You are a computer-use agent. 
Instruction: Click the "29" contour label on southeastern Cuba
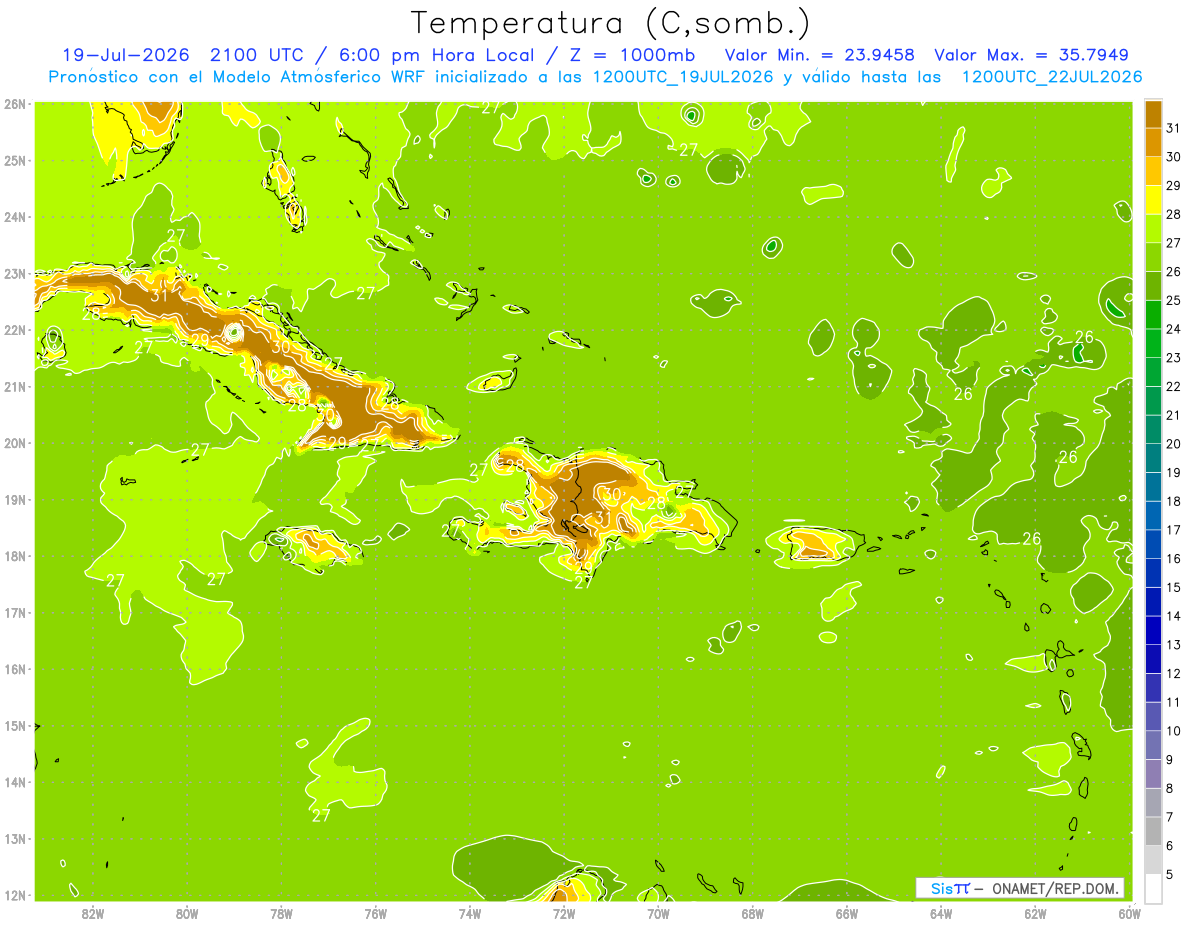point(337,442)
